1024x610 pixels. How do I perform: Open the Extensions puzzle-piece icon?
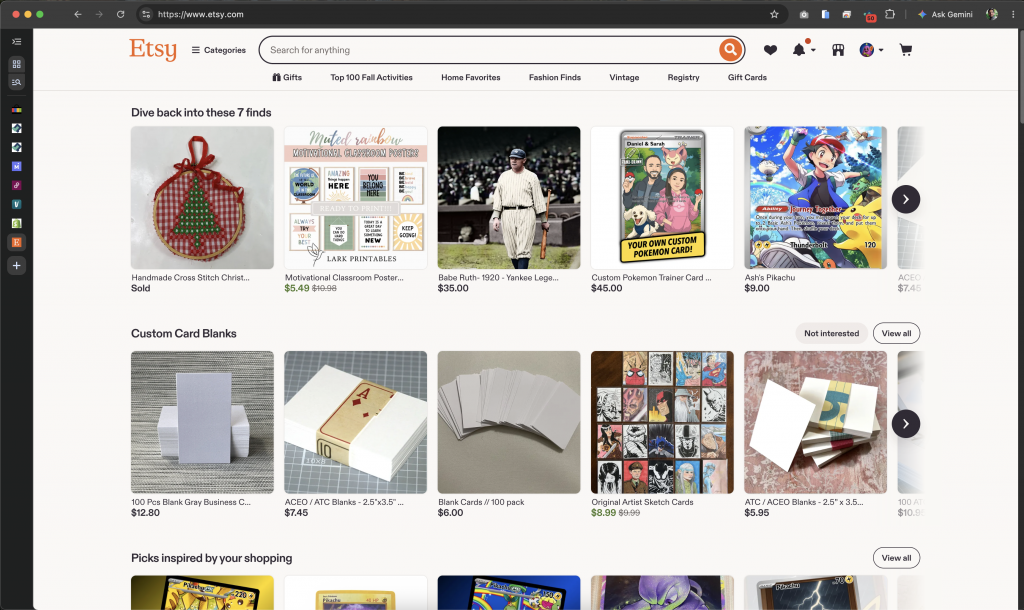click(x=889, y=14)
